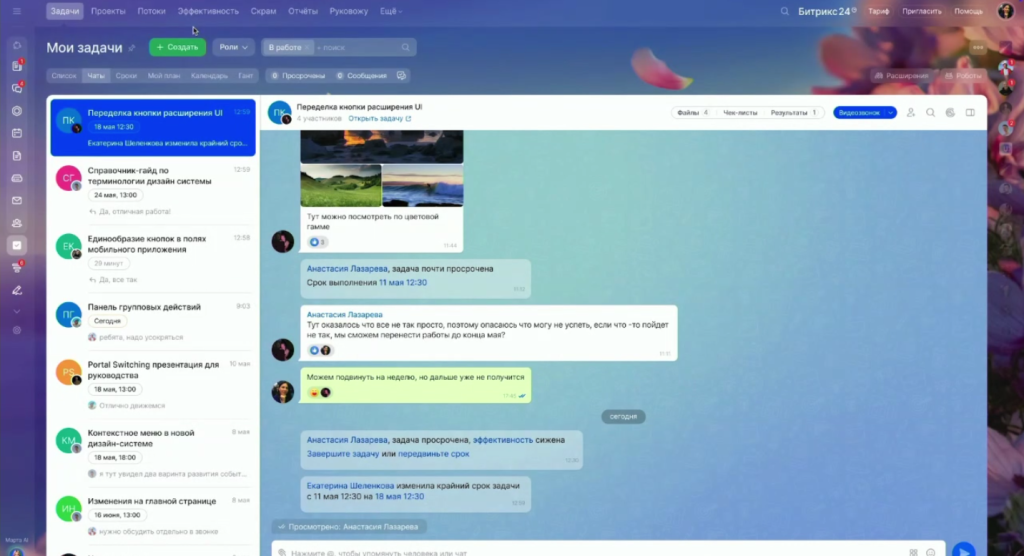Open the Видеозвонок dropdown arrow
Screen dimensions: 1024x556
890,113
